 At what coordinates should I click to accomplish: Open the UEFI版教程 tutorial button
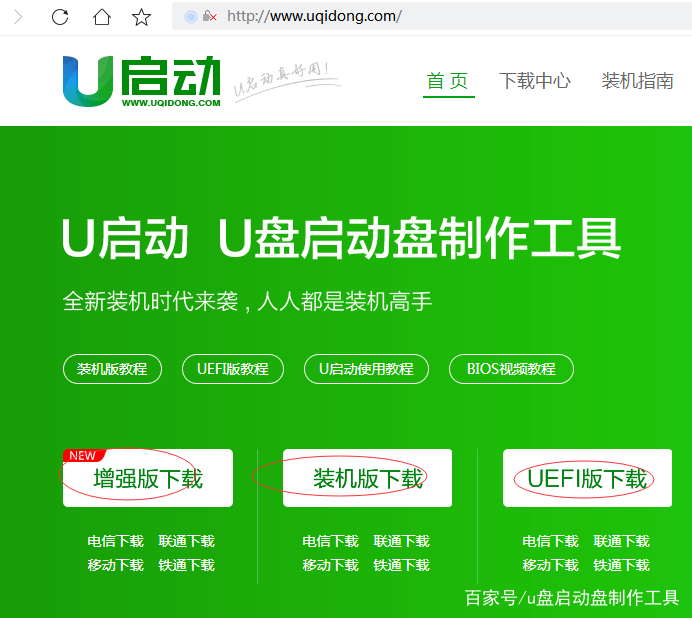pos(233,369)
